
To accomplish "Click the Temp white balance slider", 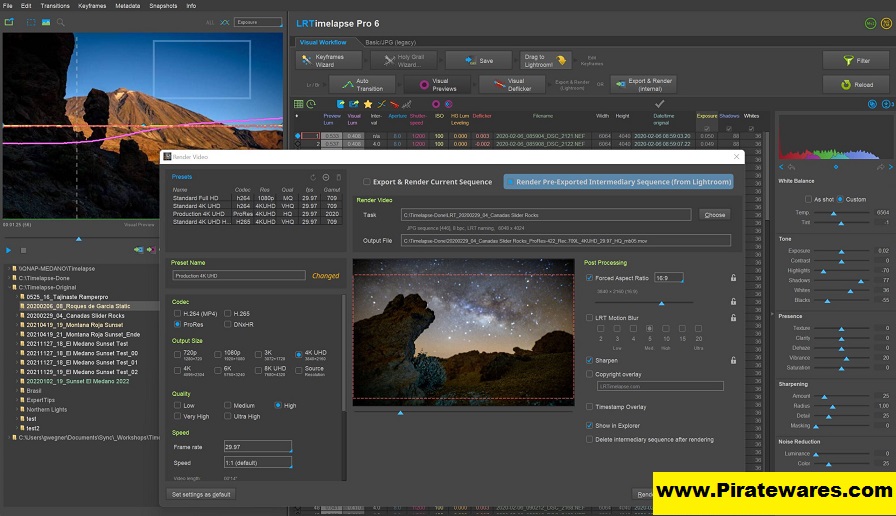I will tap(832, 212).
